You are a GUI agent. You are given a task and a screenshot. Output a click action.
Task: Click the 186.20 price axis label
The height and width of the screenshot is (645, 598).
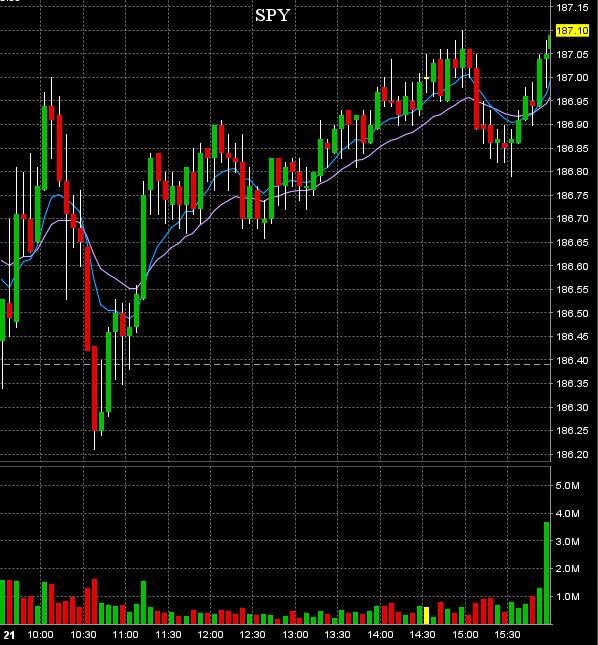(572, 455)
